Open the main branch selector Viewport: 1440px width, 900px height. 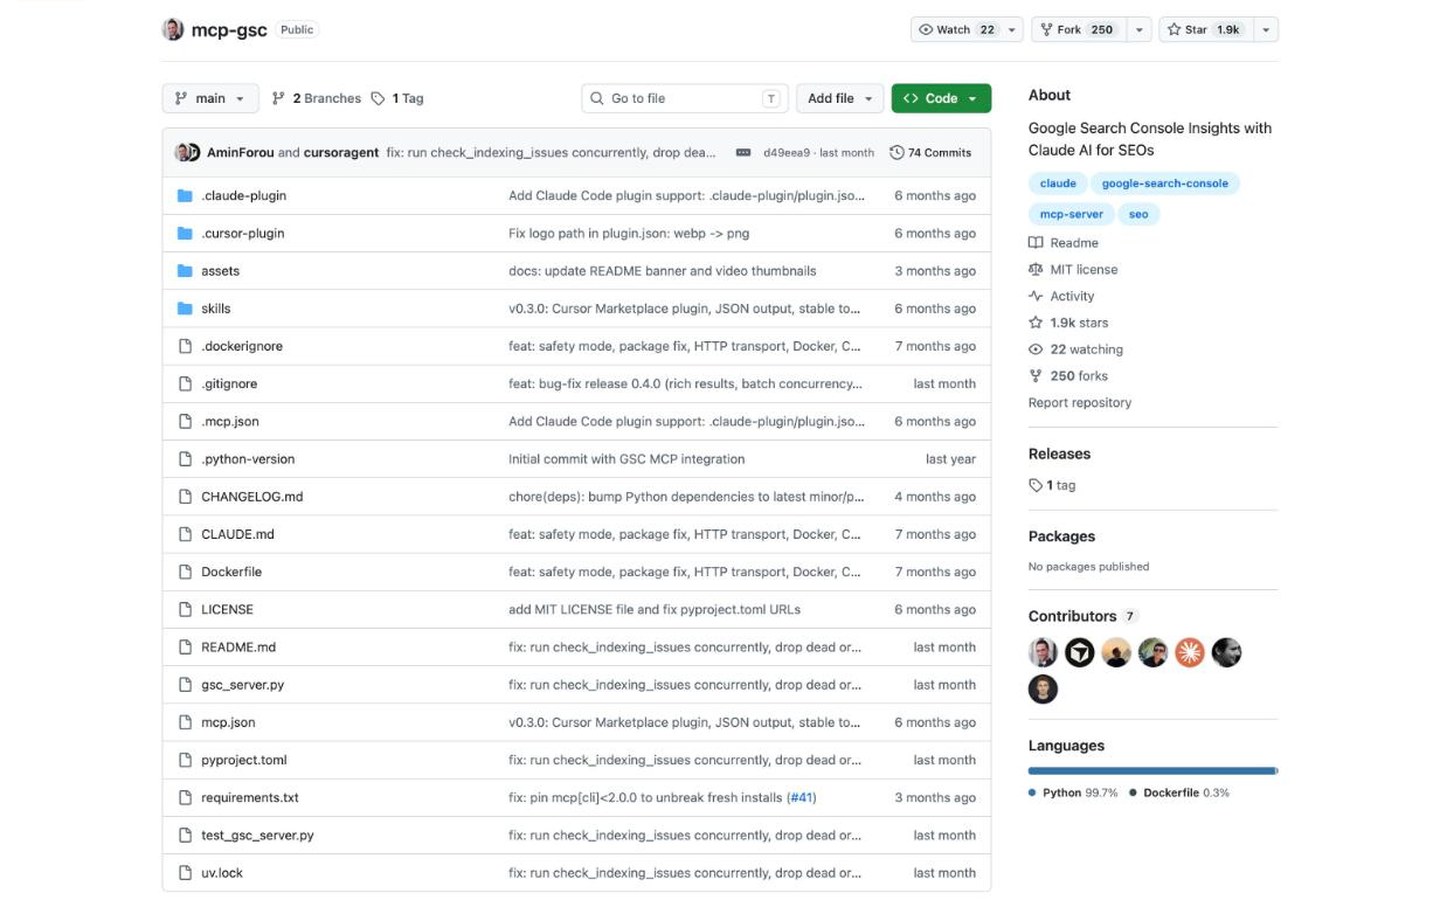210,98
